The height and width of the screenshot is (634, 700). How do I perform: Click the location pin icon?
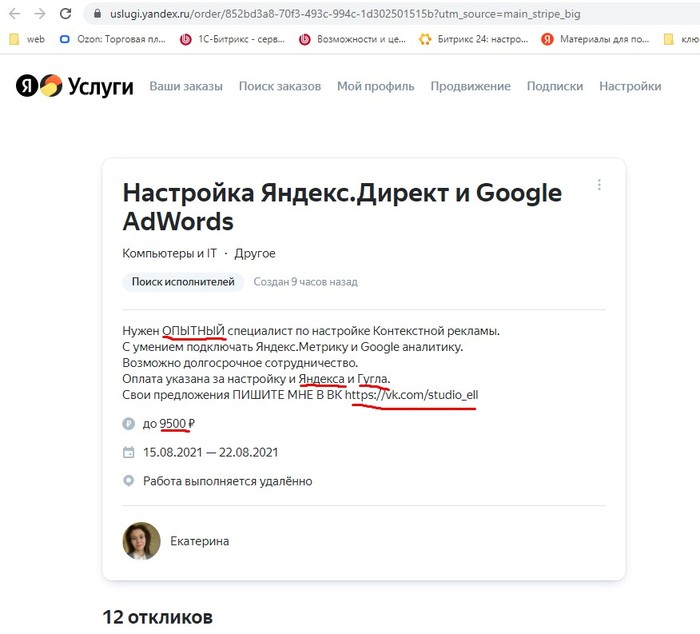click(129, 481)
